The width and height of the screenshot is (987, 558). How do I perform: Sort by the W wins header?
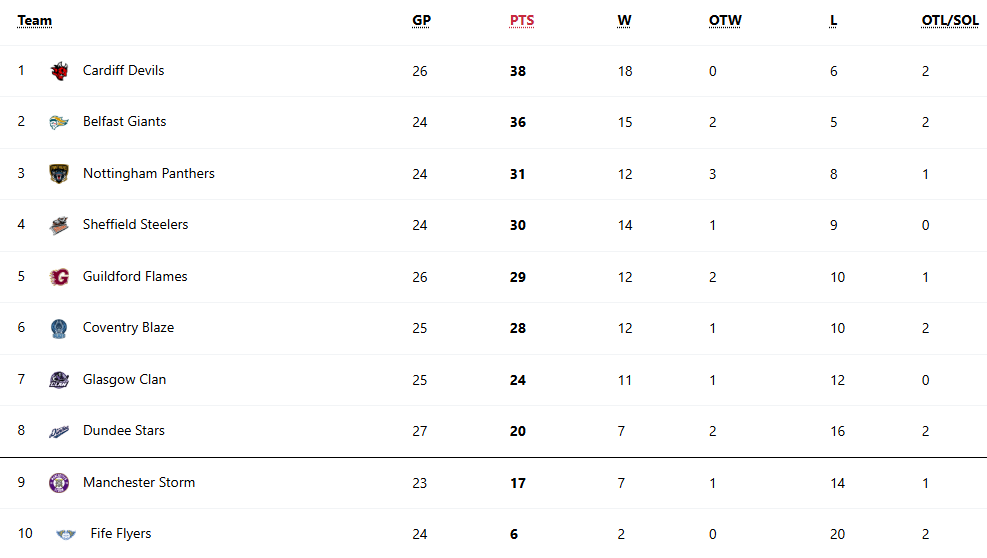pos(624,20)
